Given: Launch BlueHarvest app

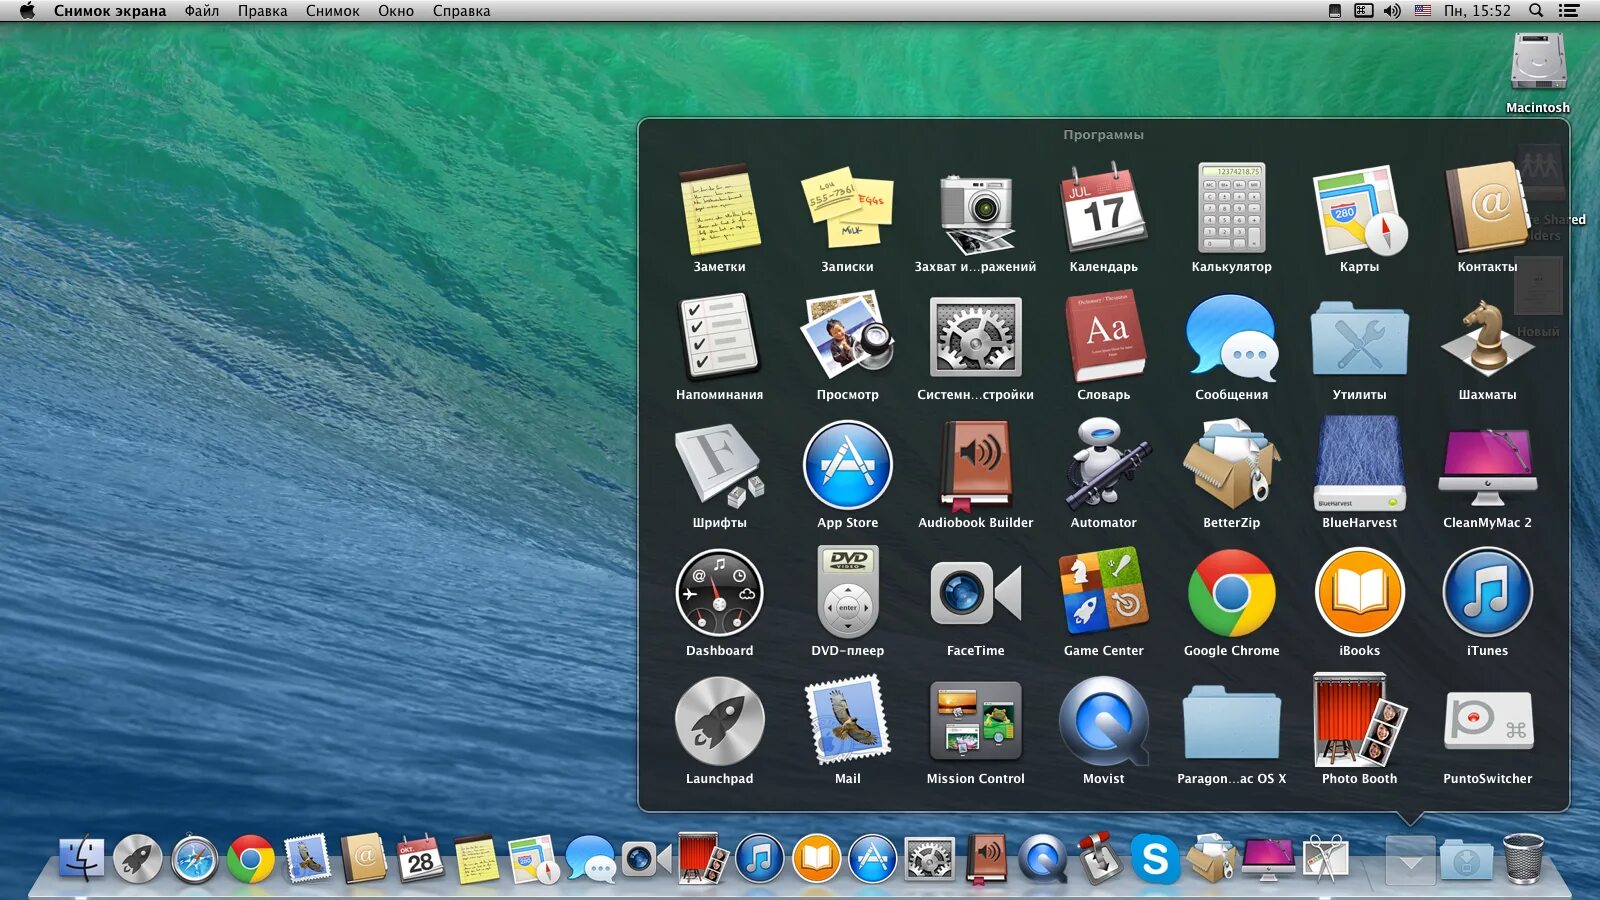Looking at the screenshot, I should [1359, 464].
